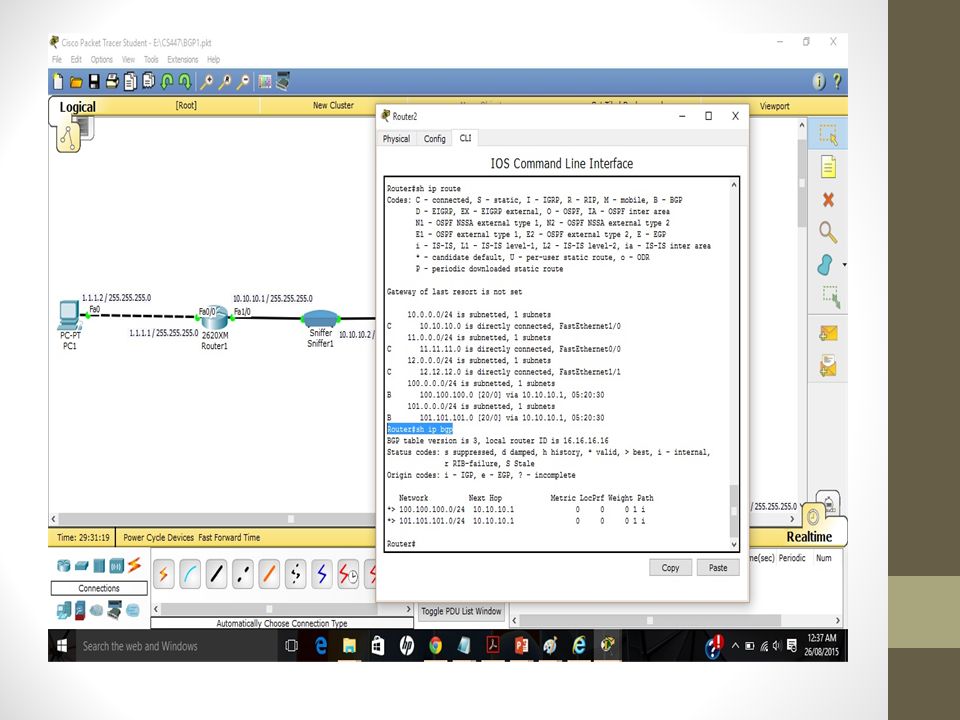This screenshot has height=720, width=960.
Task: Pick the blue Draw Polygon tool
Action: pyautogui.click(x=825, y=265)
